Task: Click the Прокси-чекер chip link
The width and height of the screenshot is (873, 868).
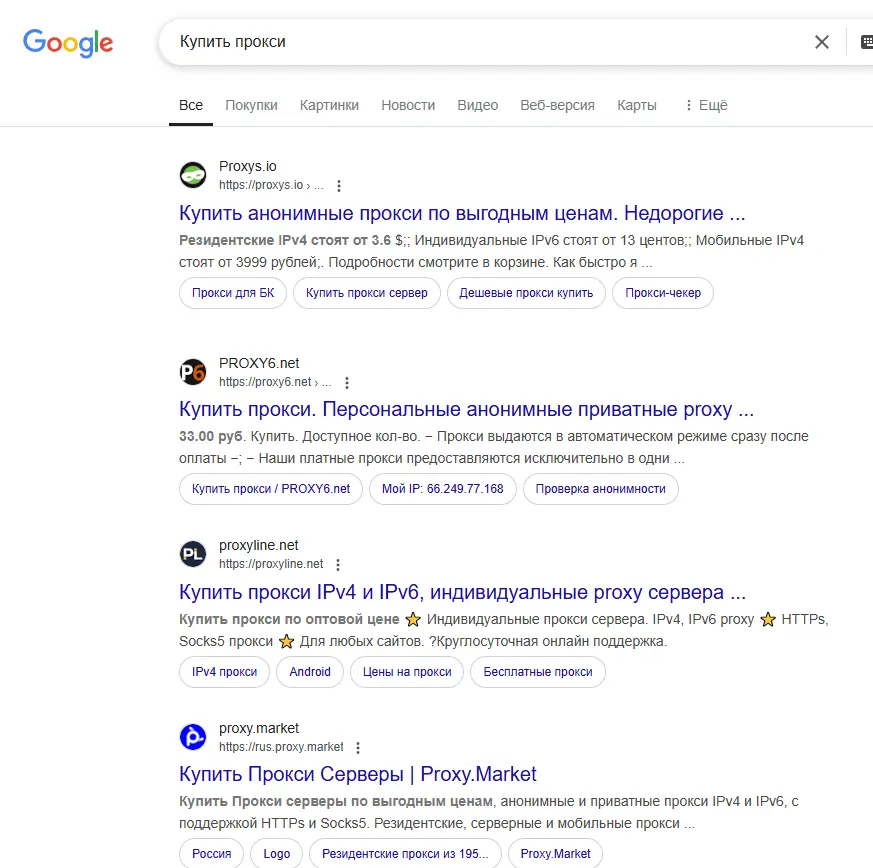Action: coord(663,293)
